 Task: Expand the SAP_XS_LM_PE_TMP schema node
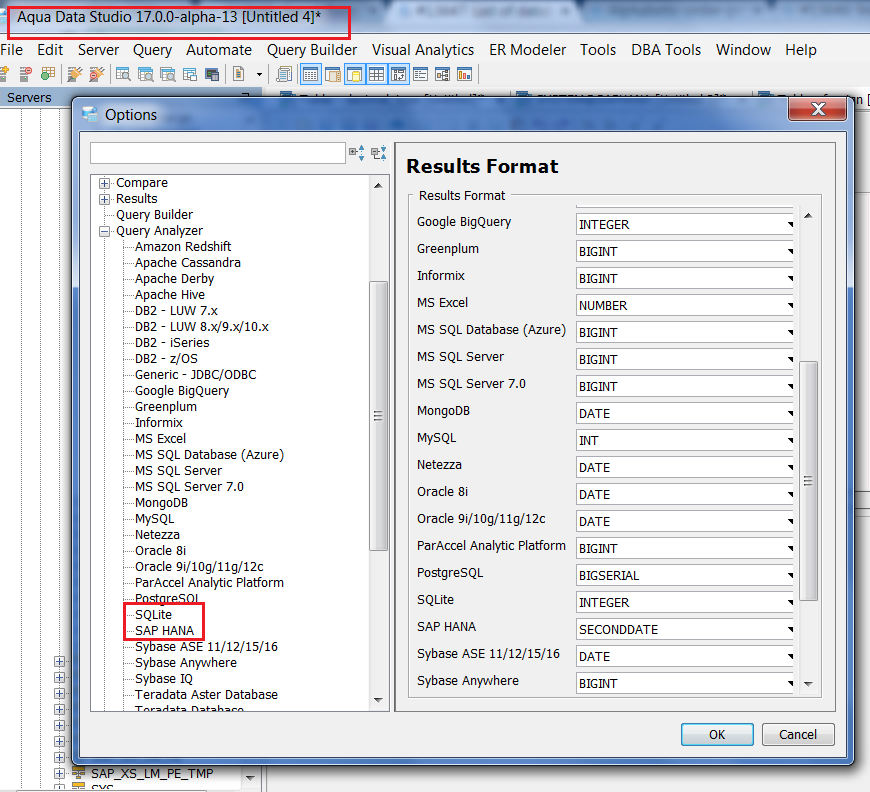59,773
